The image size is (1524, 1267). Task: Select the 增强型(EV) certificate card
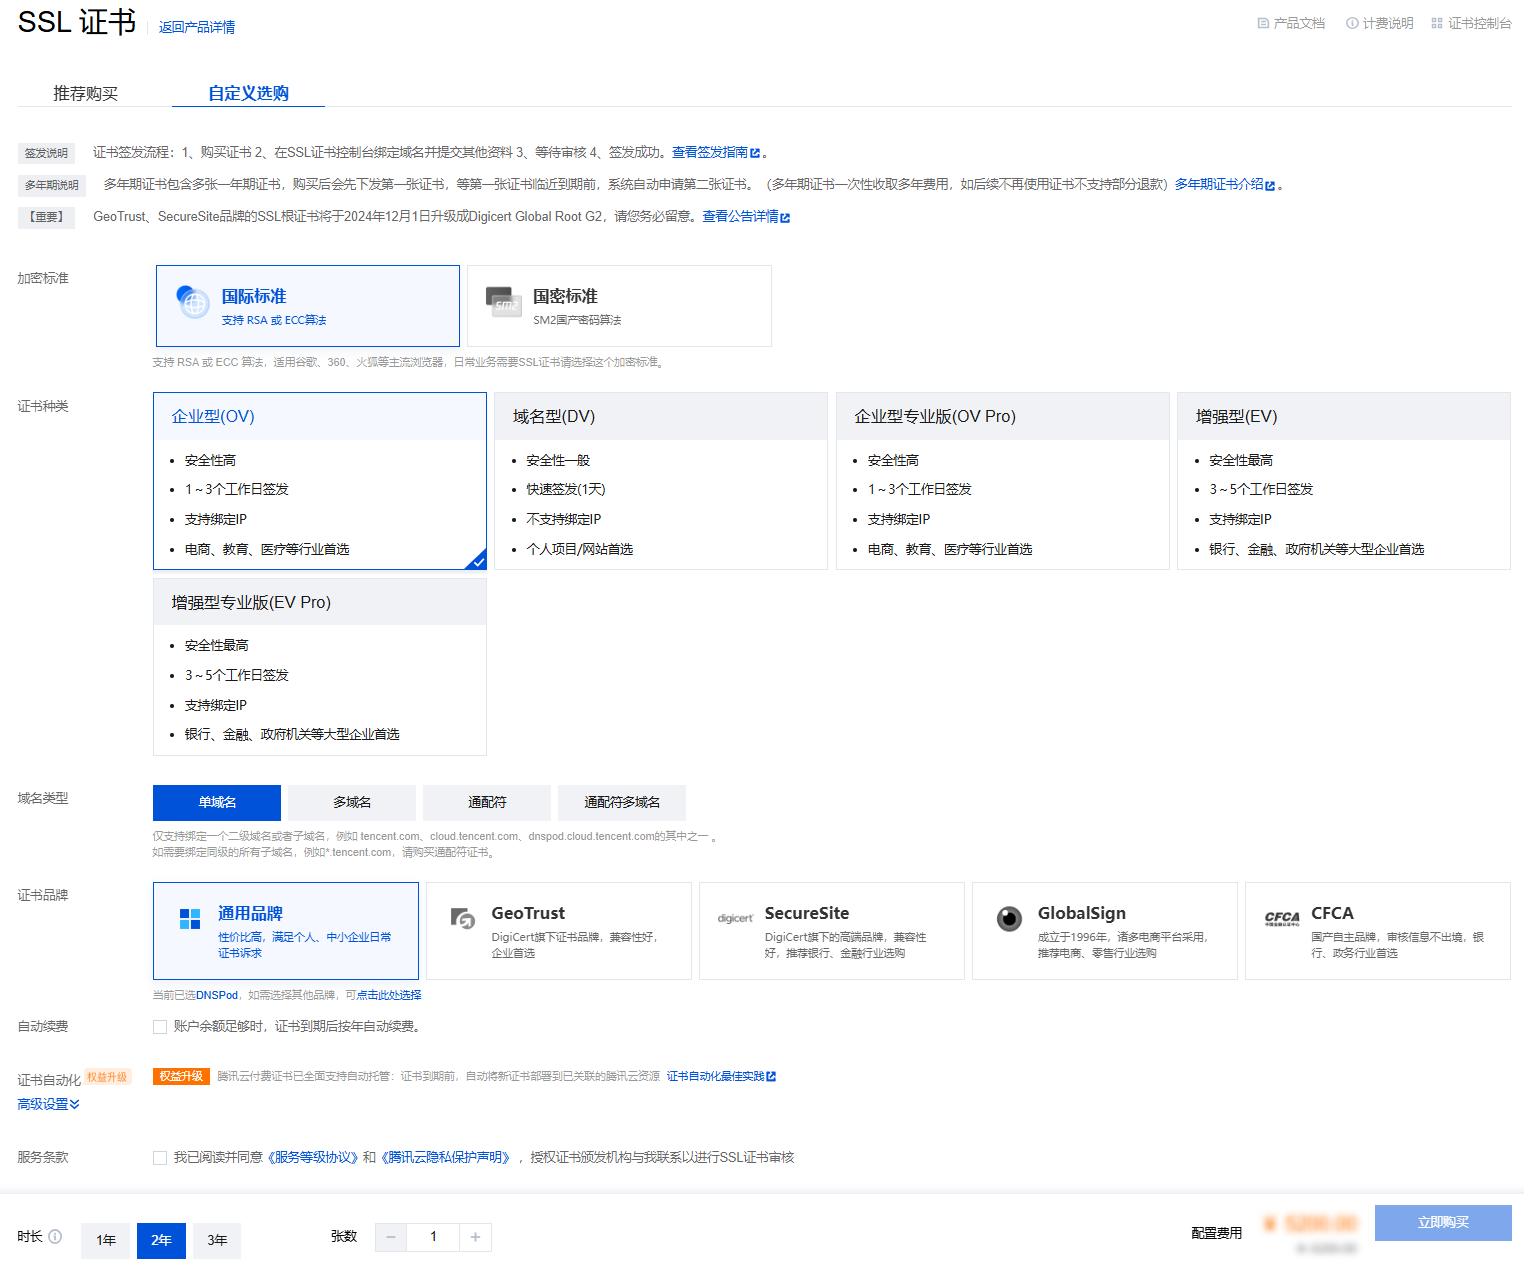1344,481
